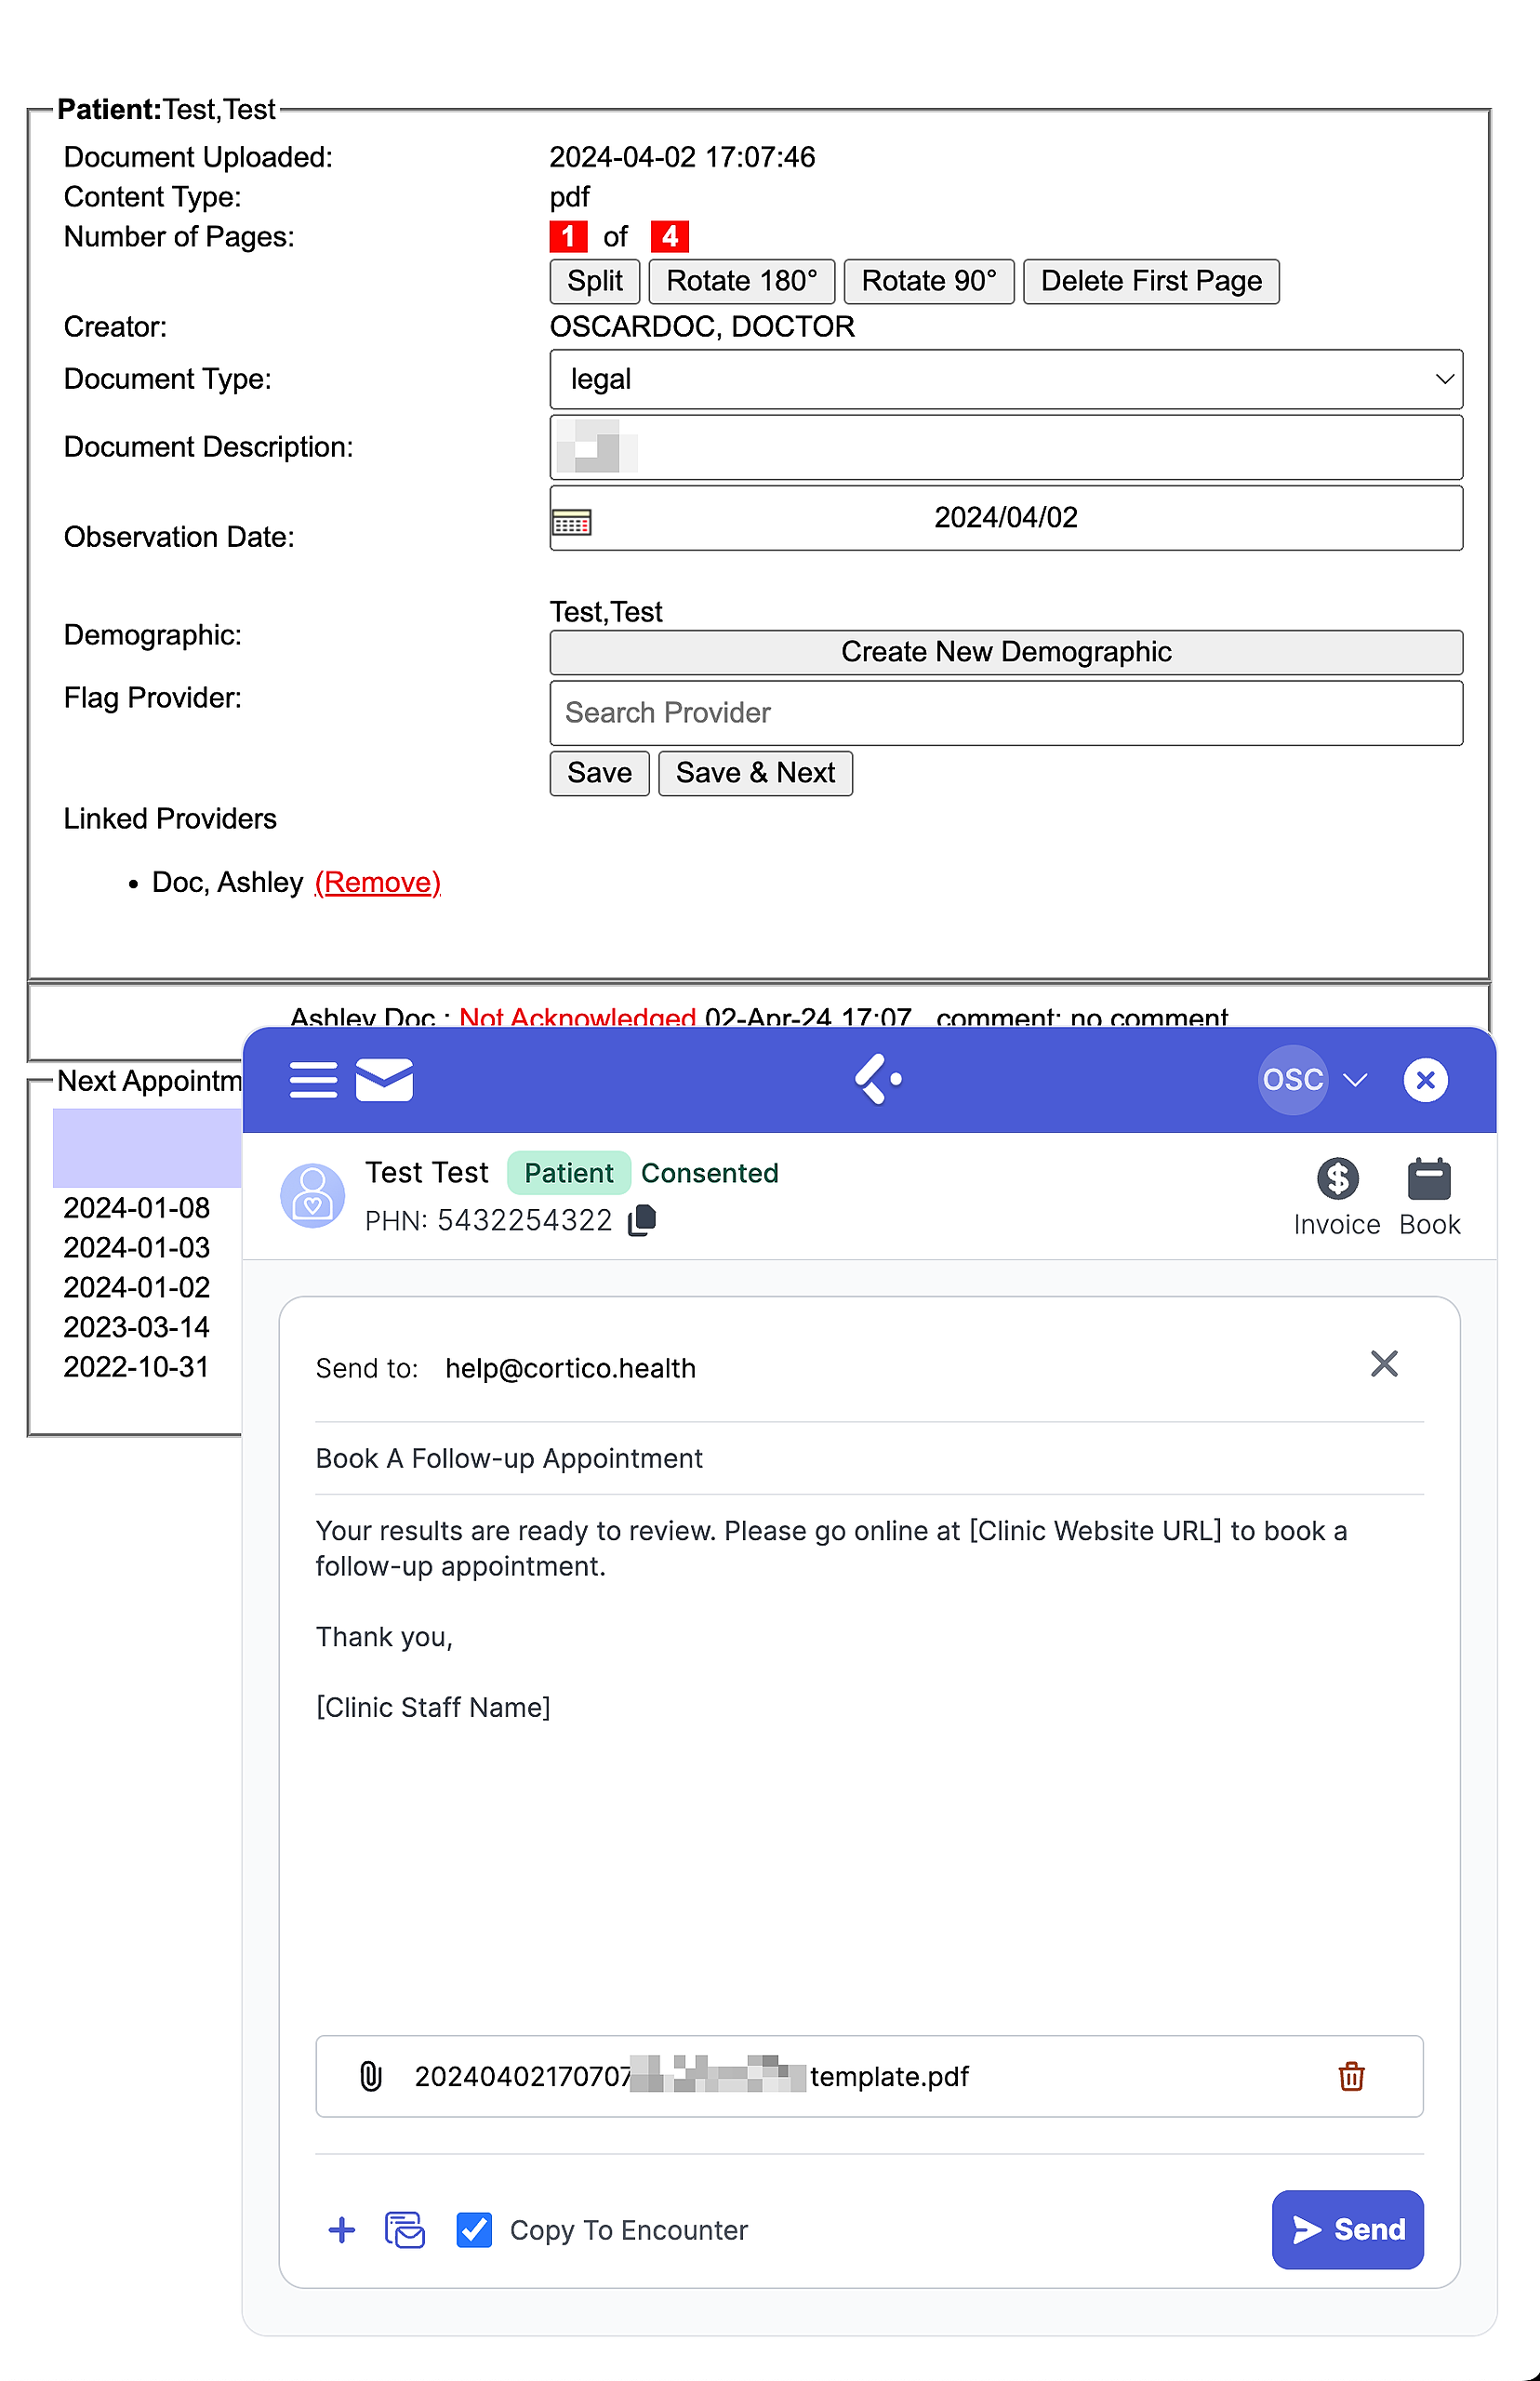The width and height of the screenshot is (1540, 2381).
Task: Select appointment date 2024-01-08
Action: [x=137, y=1208]
